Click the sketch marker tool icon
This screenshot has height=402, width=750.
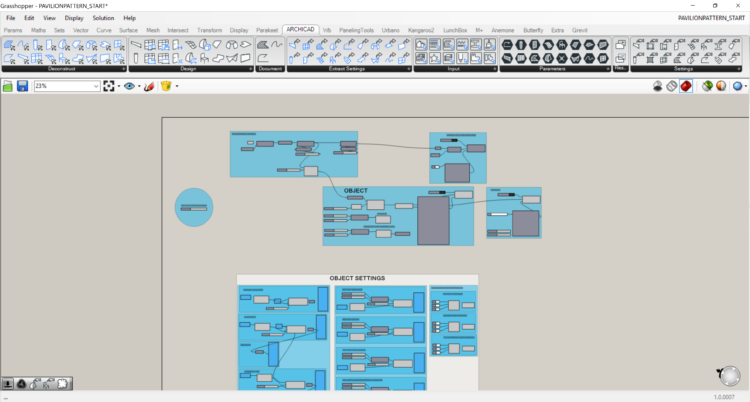coord(149,87)
